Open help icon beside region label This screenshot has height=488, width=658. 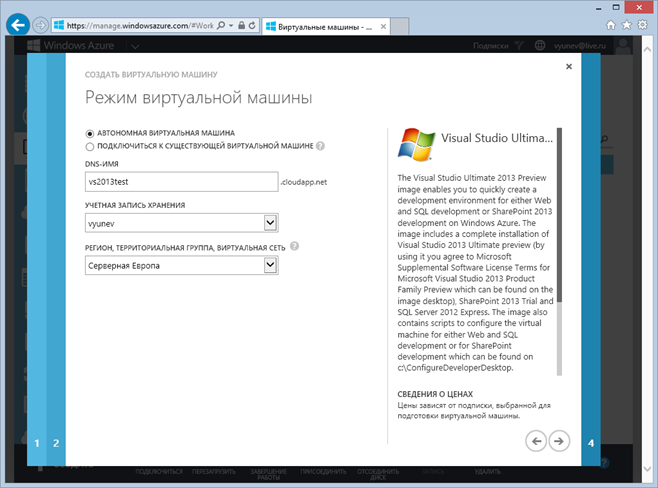click(x=294, y=246)
